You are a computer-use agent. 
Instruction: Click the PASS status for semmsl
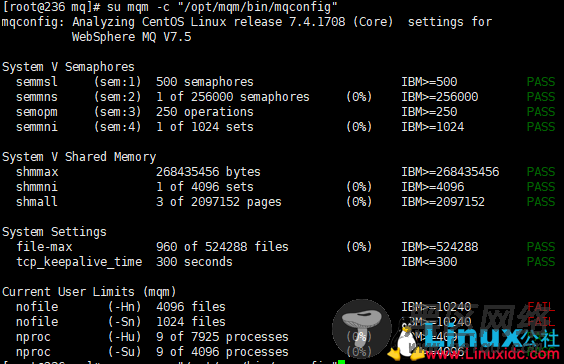click(541, 82)
